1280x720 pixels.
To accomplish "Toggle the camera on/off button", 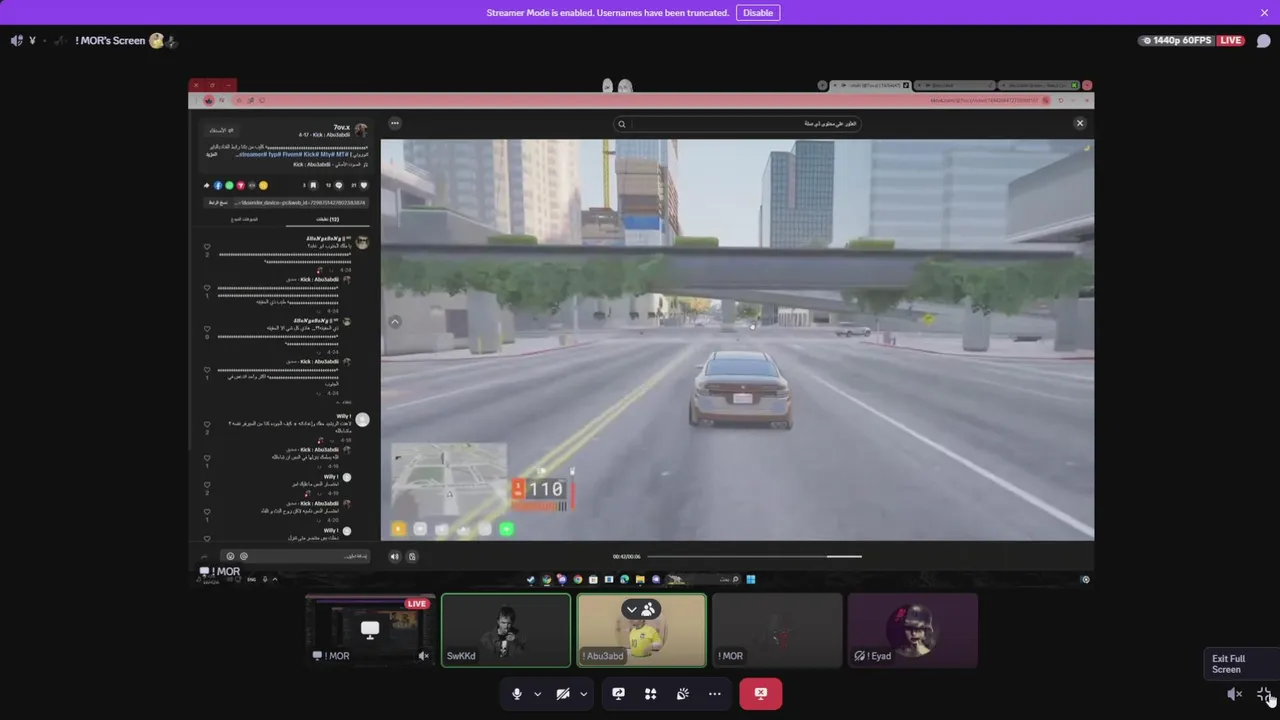I will [x=563, y=694].
